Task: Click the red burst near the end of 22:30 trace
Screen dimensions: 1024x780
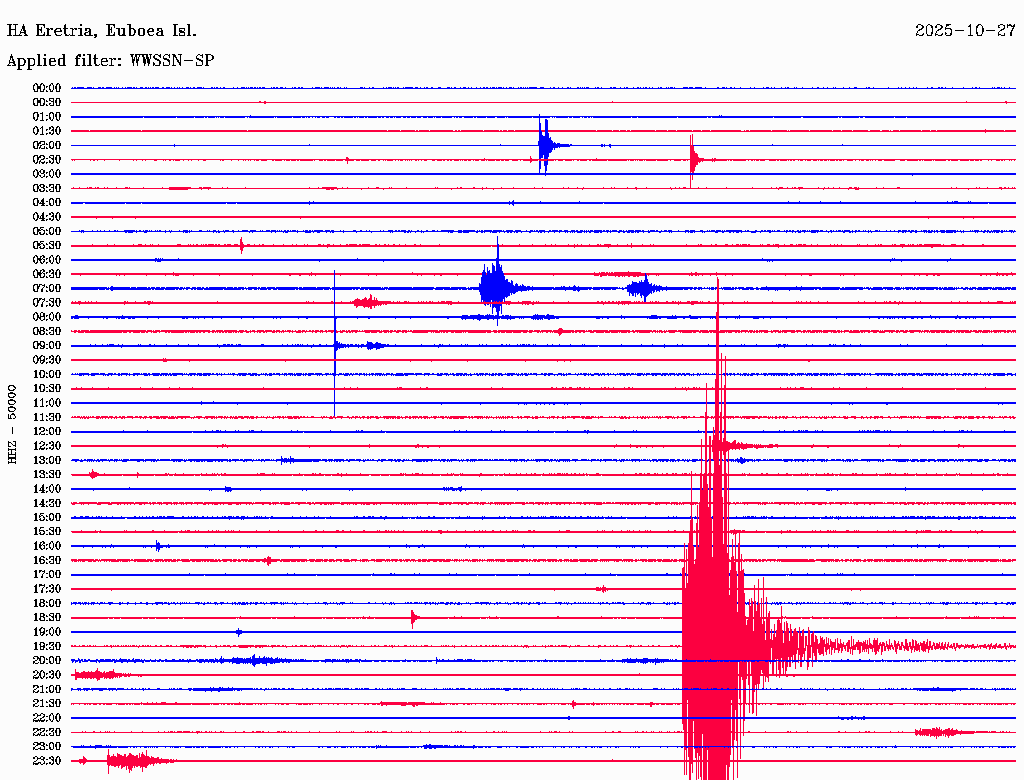Action: pos(939,732)
